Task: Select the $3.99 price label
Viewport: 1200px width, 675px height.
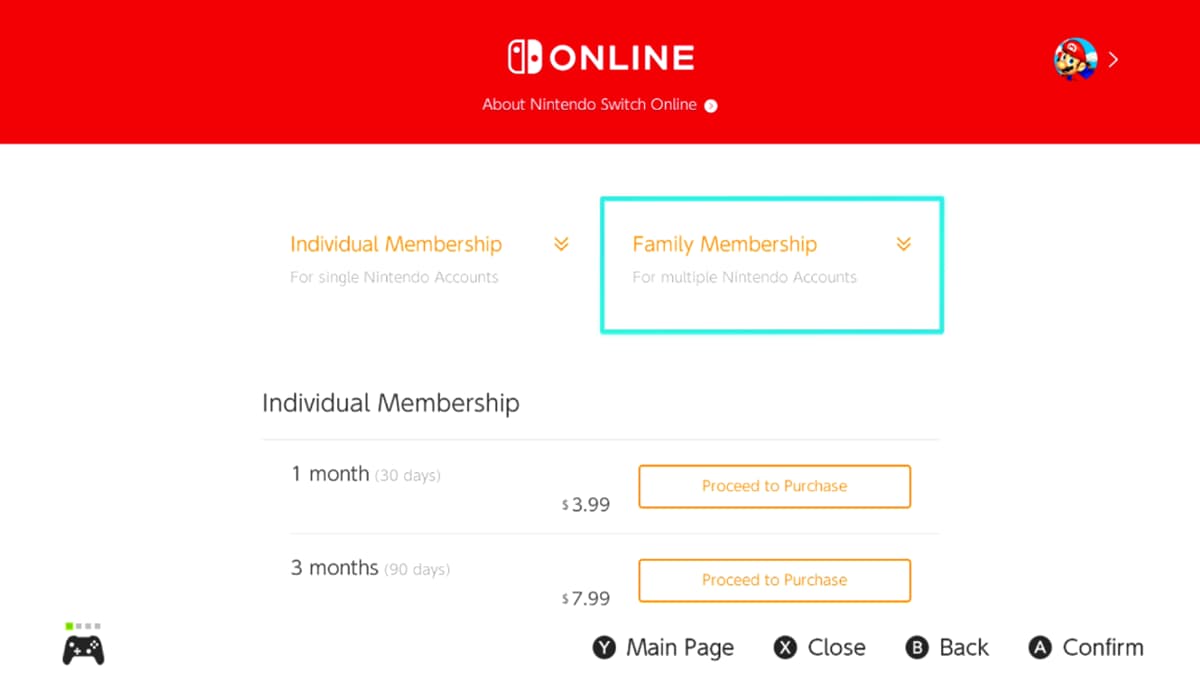Action: tap(585, 504)
